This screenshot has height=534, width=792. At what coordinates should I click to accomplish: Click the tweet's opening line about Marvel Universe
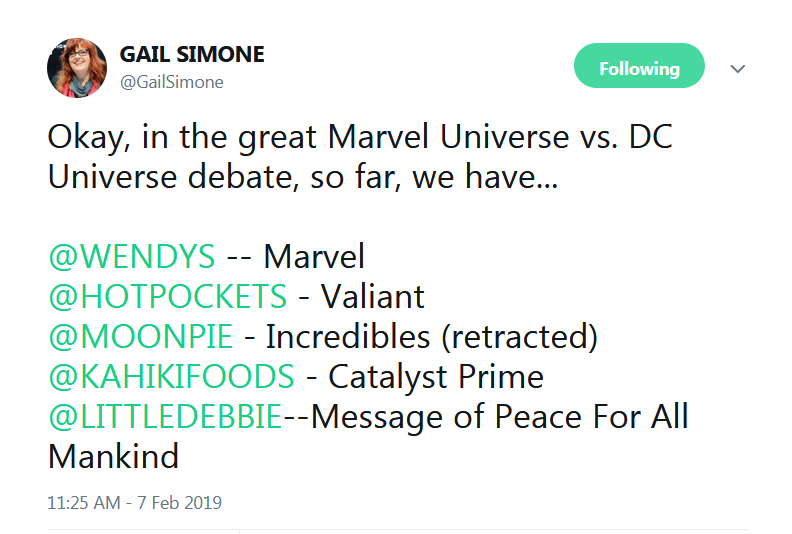tap(360, 137)
